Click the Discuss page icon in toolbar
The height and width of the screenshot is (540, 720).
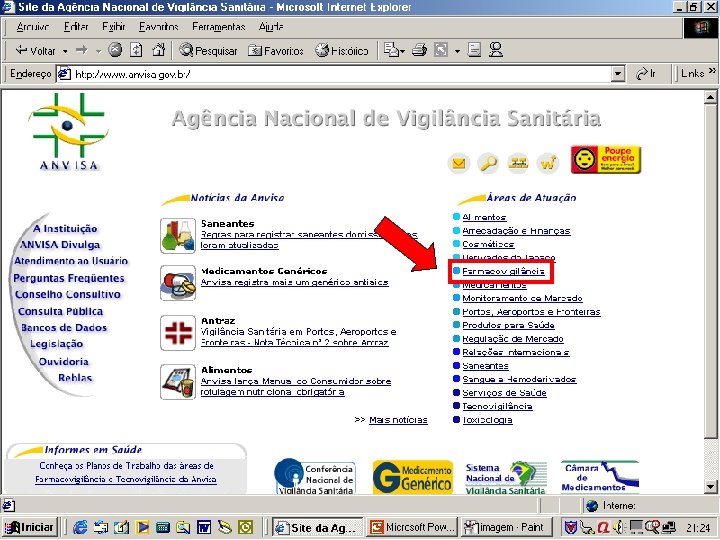tap(474, 50)
